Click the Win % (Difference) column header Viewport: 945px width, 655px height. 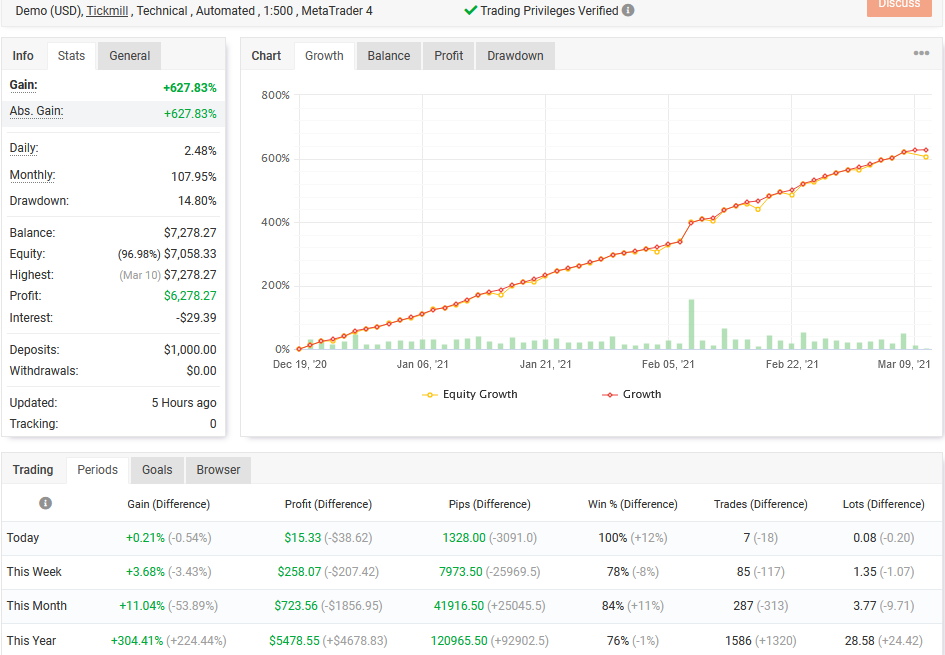click(633, 504)
